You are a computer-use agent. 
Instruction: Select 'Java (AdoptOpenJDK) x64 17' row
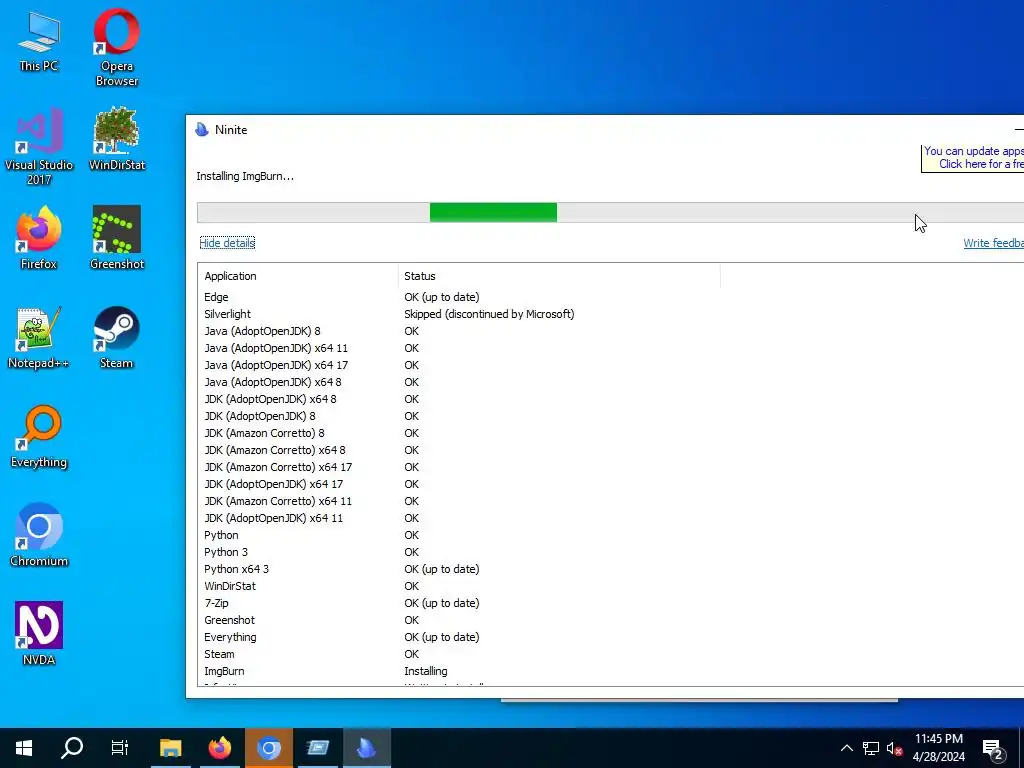click(611, 365)
